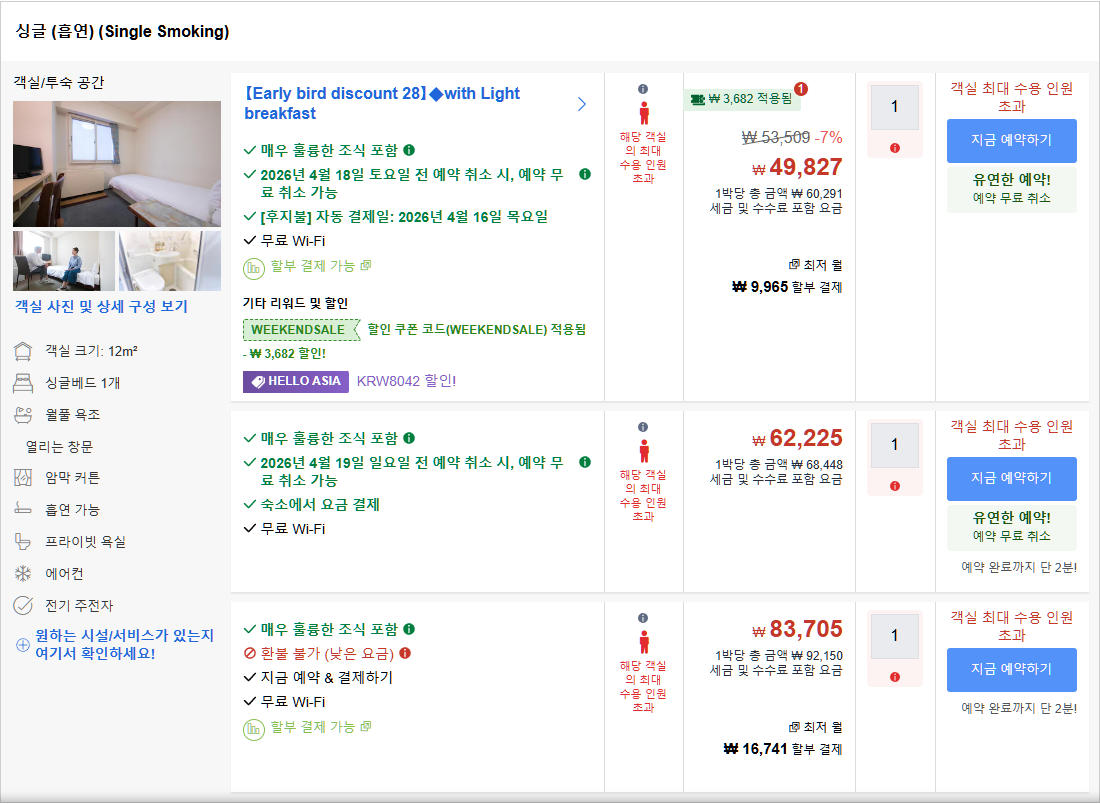The width and height of the screenshot is (1100, 804).
Task: Expand details via arrow next to Light breakfast title
Action: click(582, 104)
